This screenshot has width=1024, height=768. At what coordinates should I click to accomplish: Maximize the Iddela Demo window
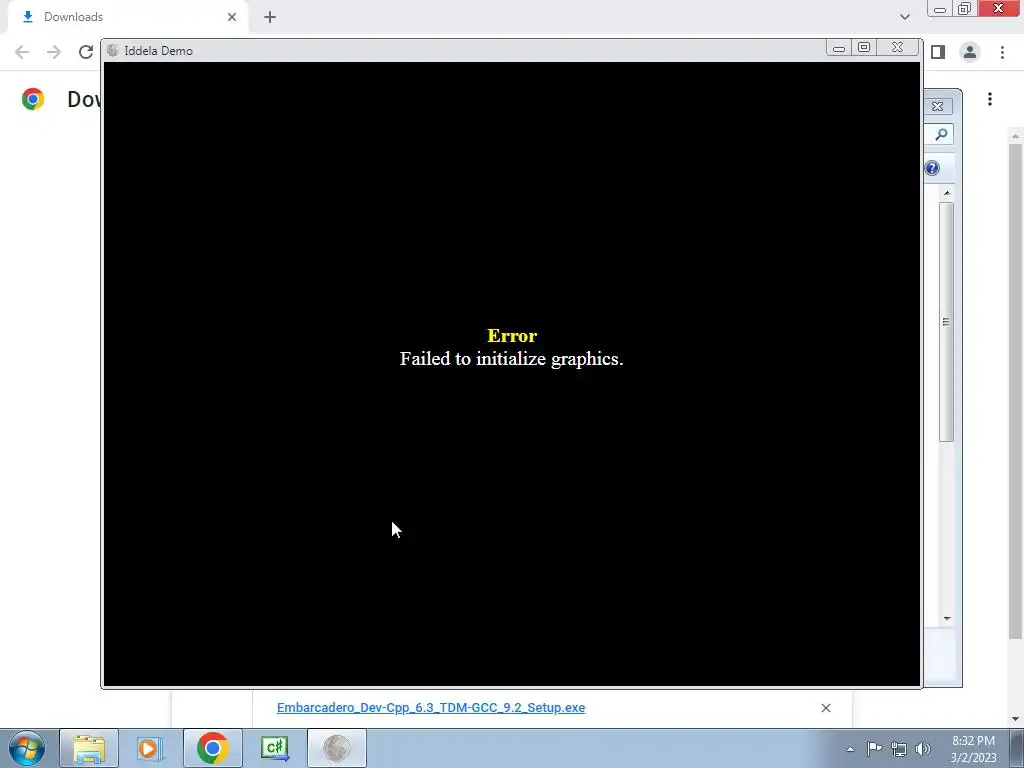pyautogui.click(x=864, y=48)
